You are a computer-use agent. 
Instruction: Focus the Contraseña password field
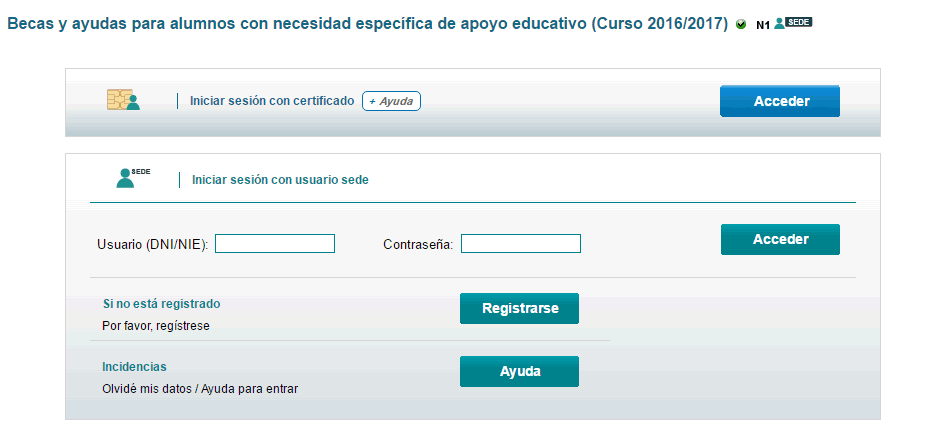coord(521,244)
